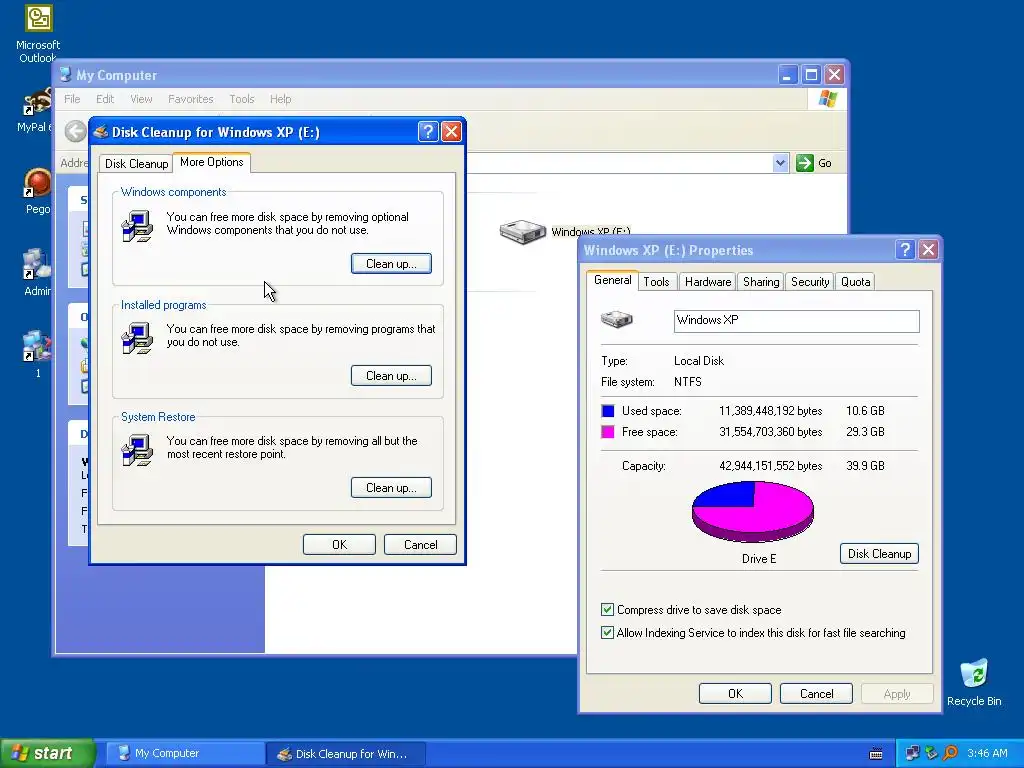
Task: Click OK in Disk Cleanup dialog
Action: 339,545
